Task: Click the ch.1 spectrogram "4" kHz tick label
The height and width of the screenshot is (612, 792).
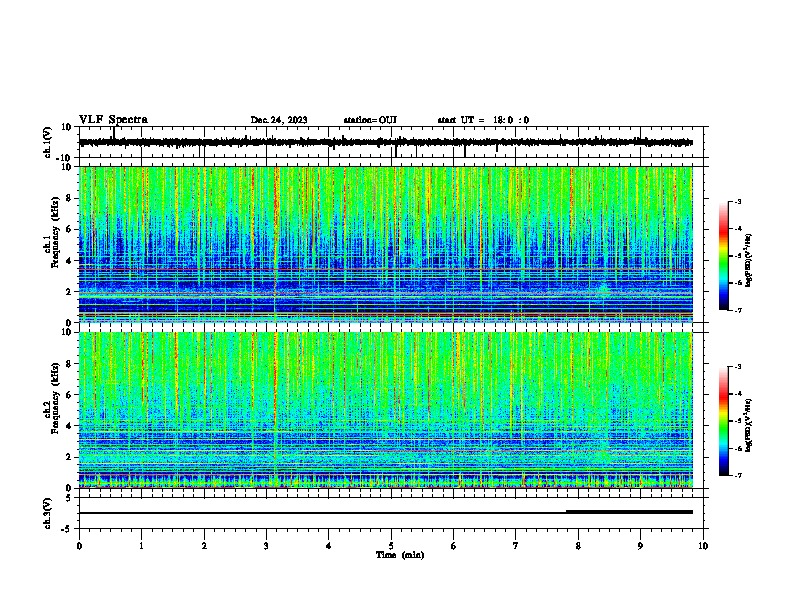Action: (69, 261)
